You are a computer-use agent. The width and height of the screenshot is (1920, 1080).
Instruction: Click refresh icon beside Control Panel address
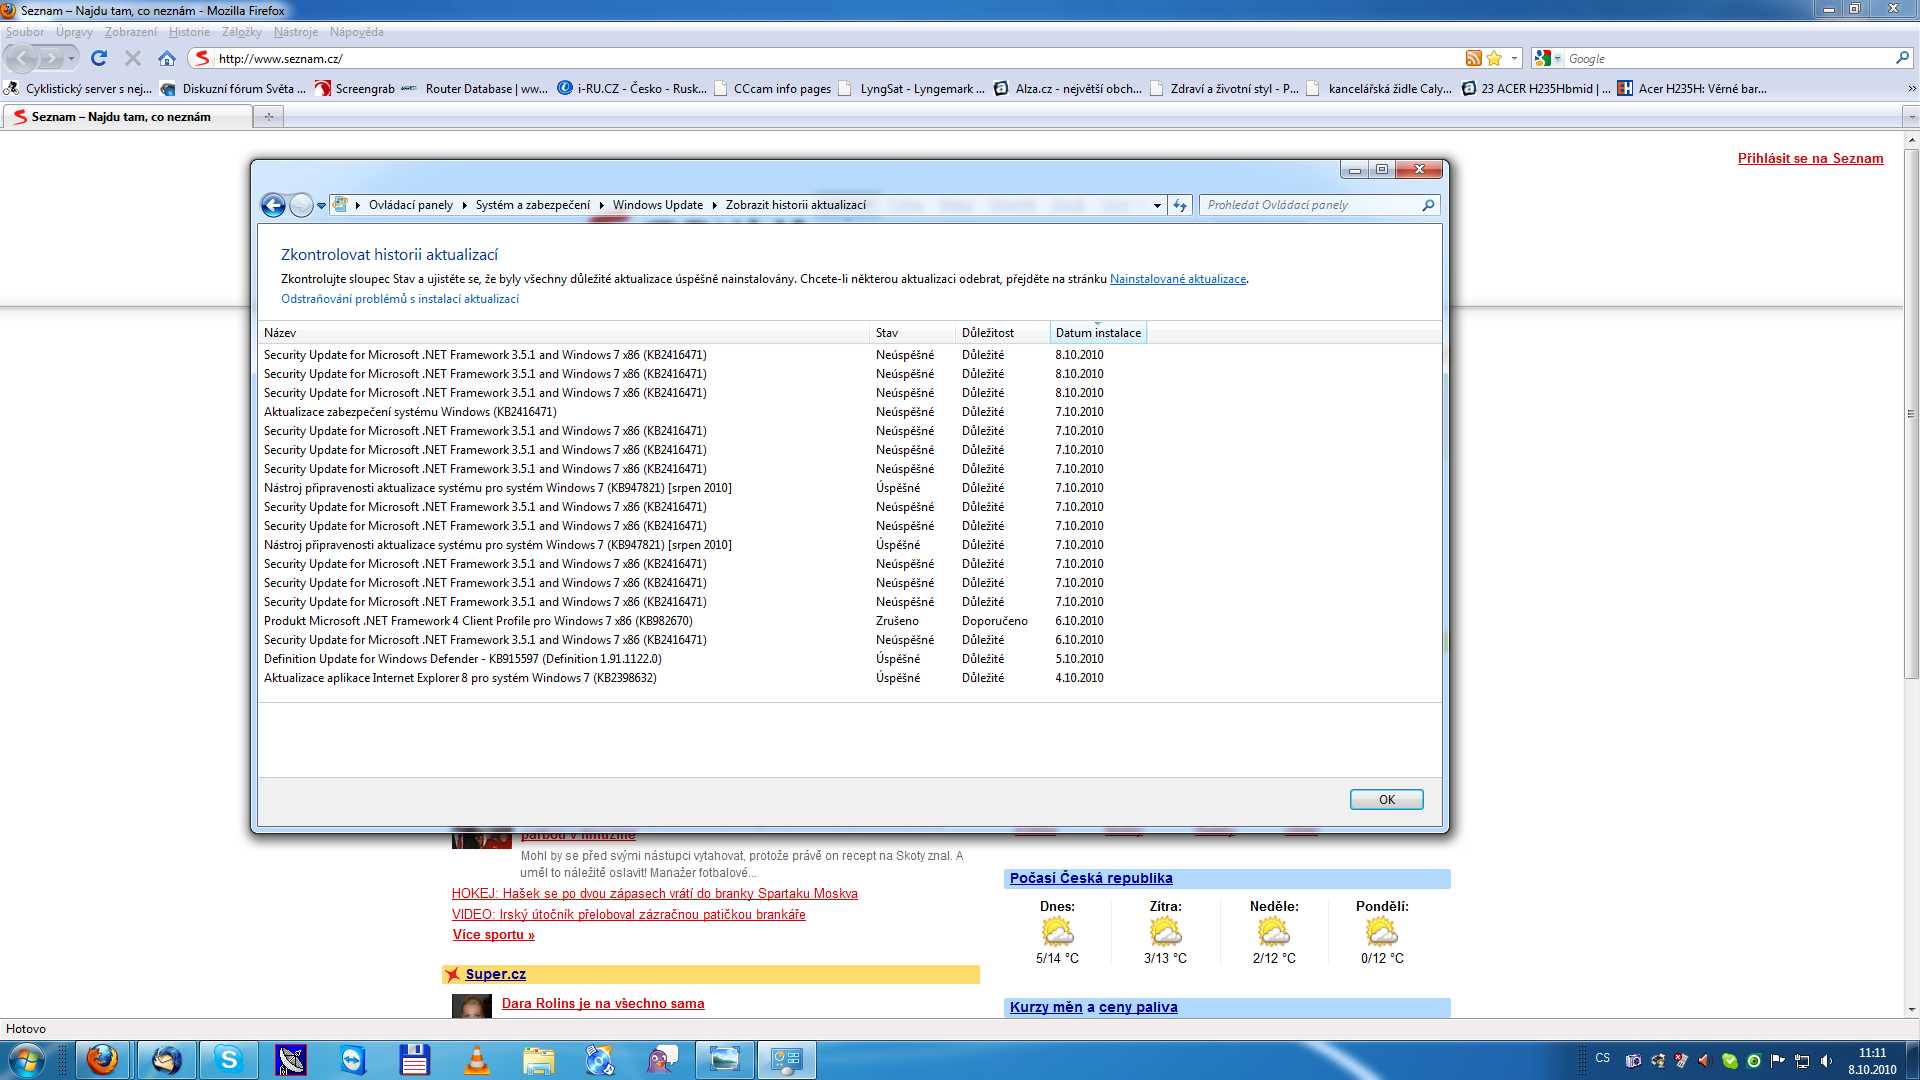(1180, 205)
